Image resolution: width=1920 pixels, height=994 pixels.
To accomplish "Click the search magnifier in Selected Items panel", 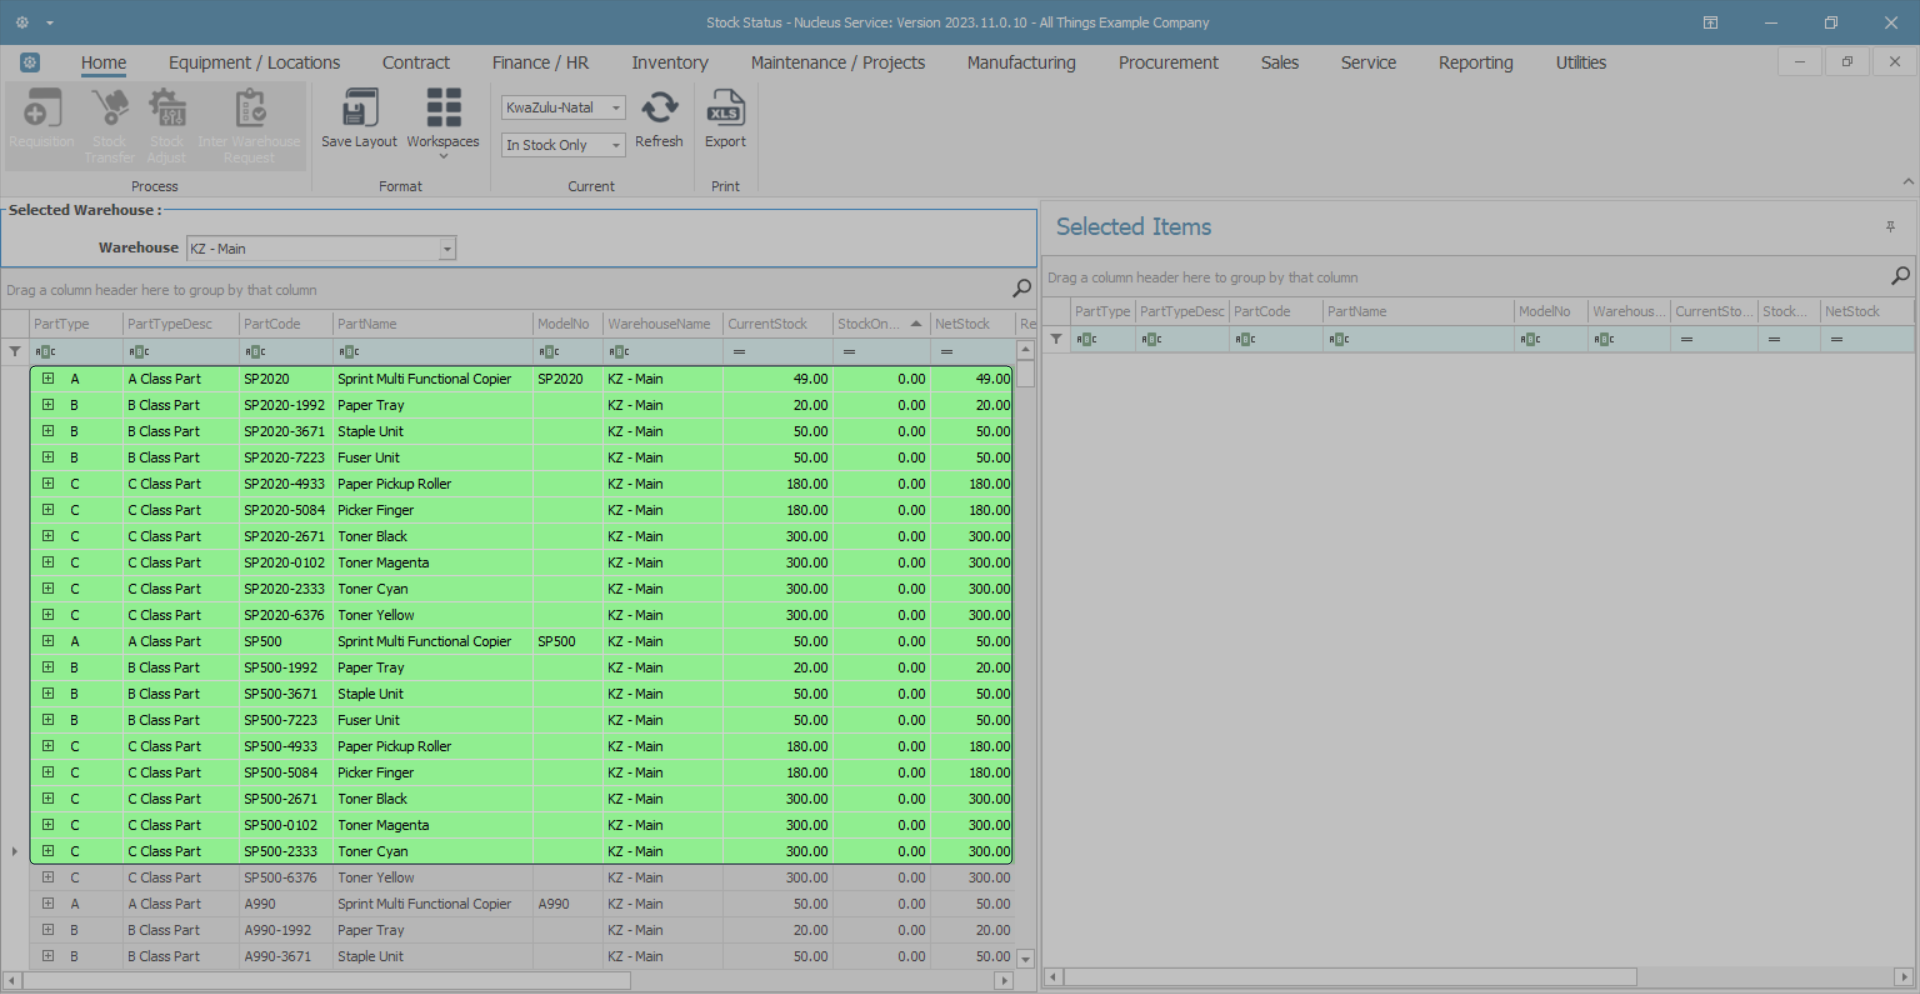I will (1900, 276).
